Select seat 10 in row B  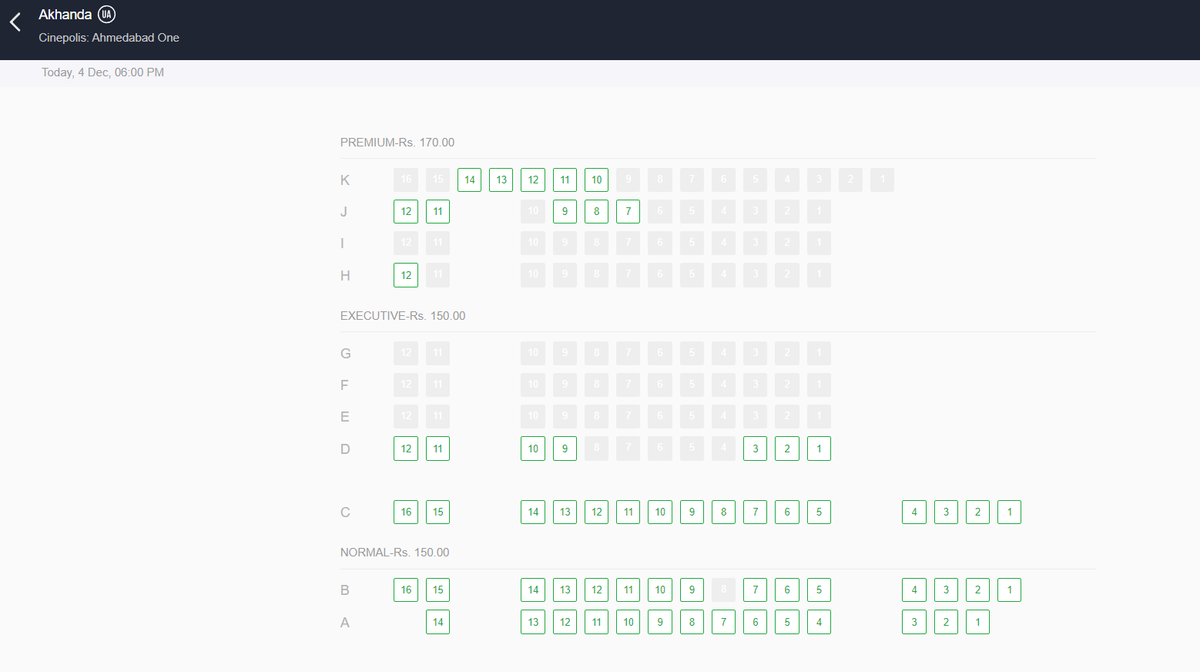[660, 590]
